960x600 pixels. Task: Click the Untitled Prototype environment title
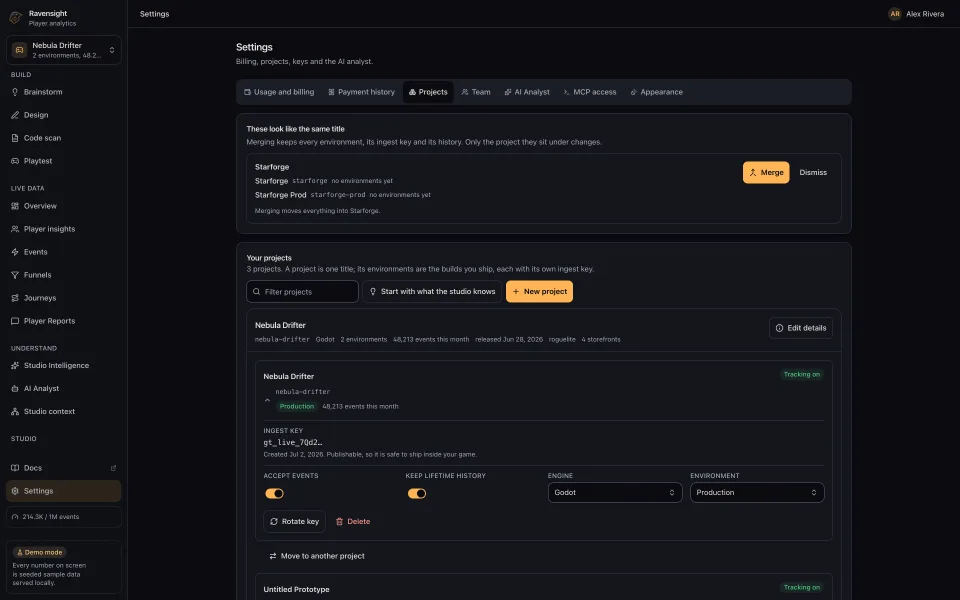[x=296, y=589]
